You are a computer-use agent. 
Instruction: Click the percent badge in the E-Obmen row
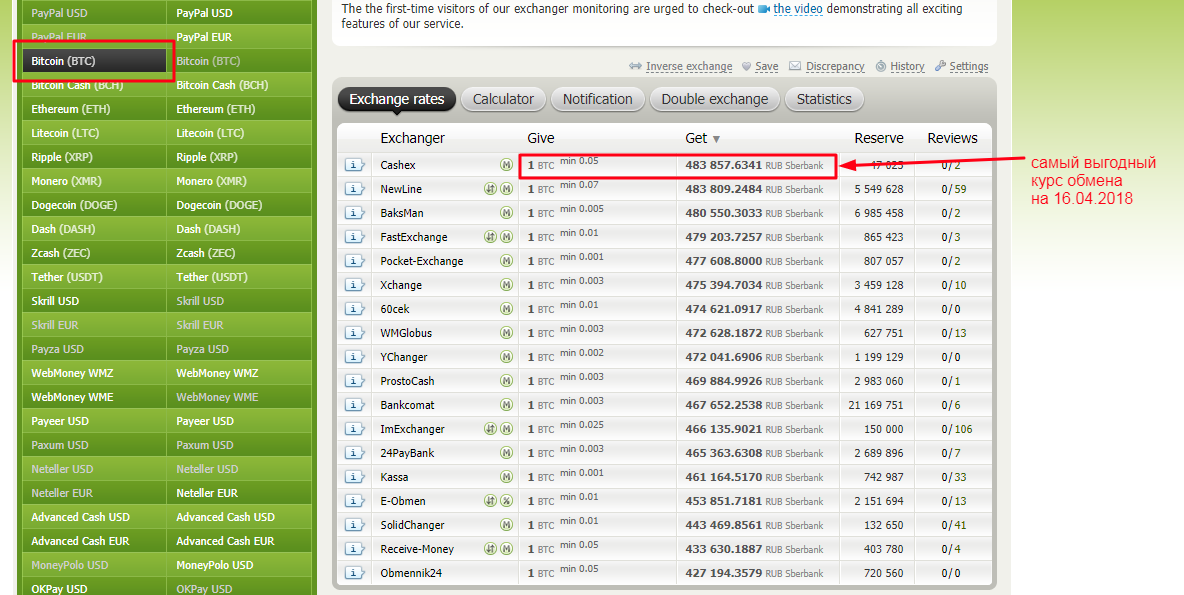[x=507, y=501]
